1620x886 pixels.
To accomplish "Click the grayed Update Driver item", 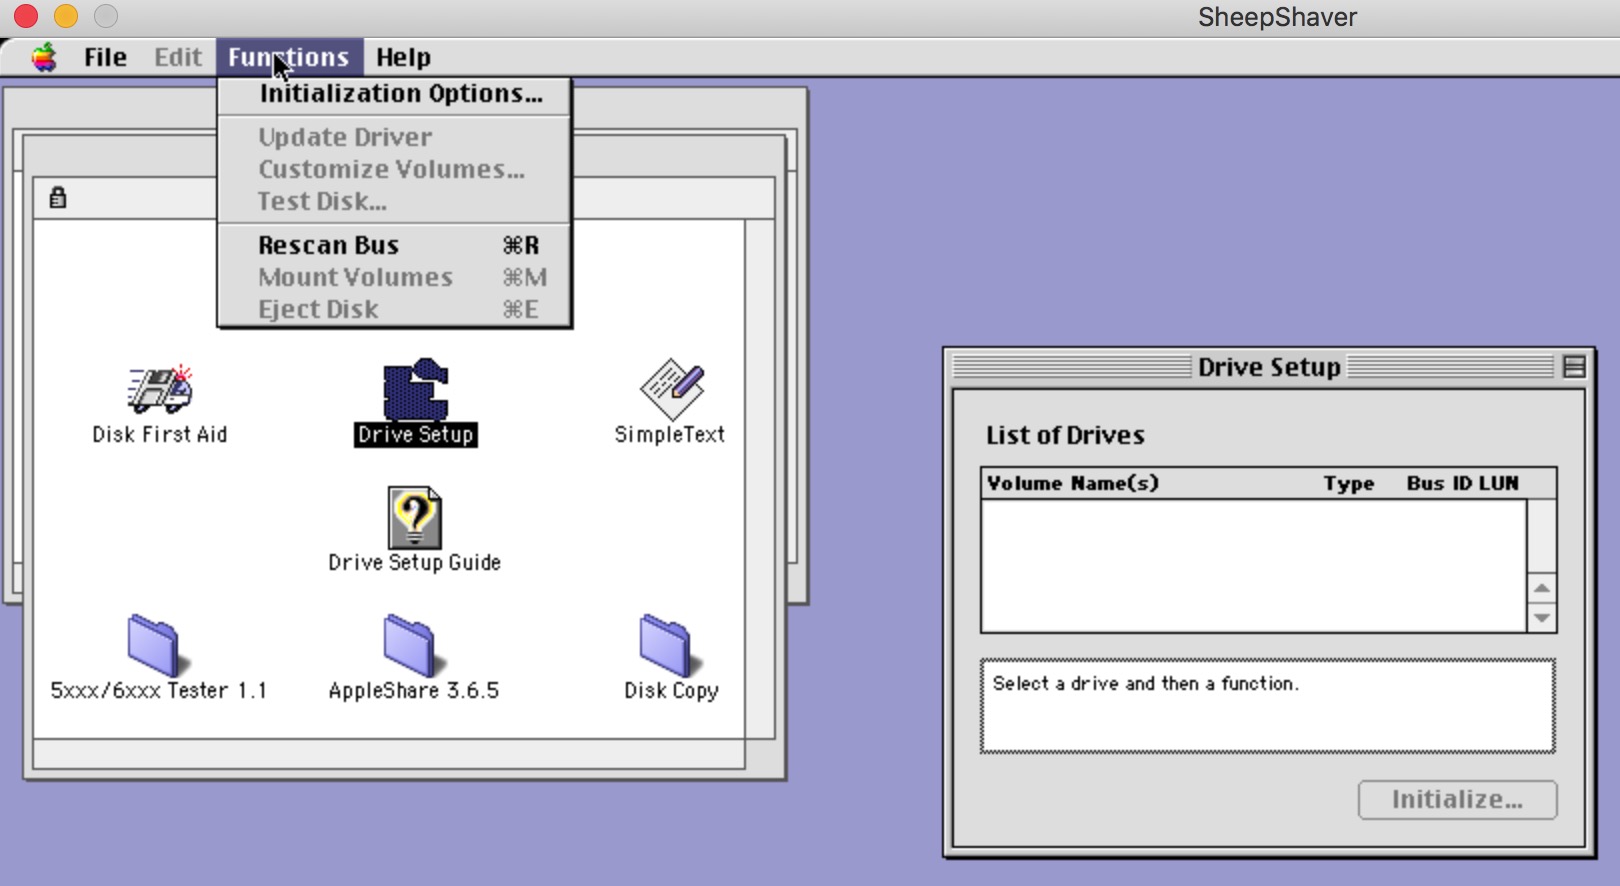I will click(x=395, y=138).
